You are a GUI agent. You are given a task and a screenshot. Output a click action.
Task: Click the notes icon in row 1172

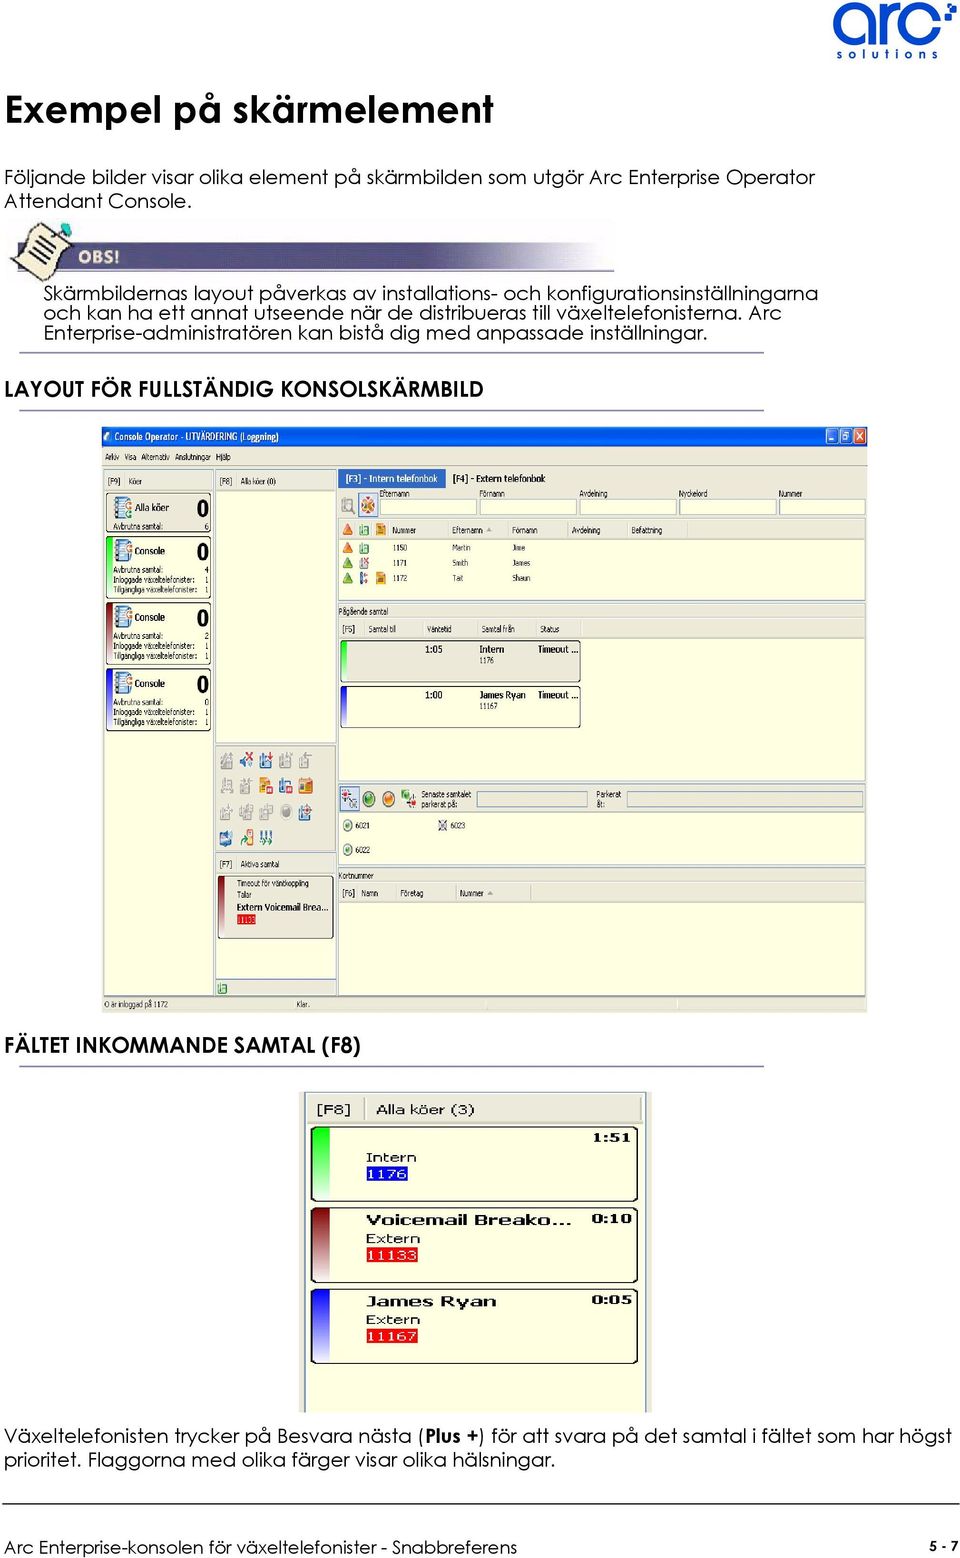tap(380, 578)
